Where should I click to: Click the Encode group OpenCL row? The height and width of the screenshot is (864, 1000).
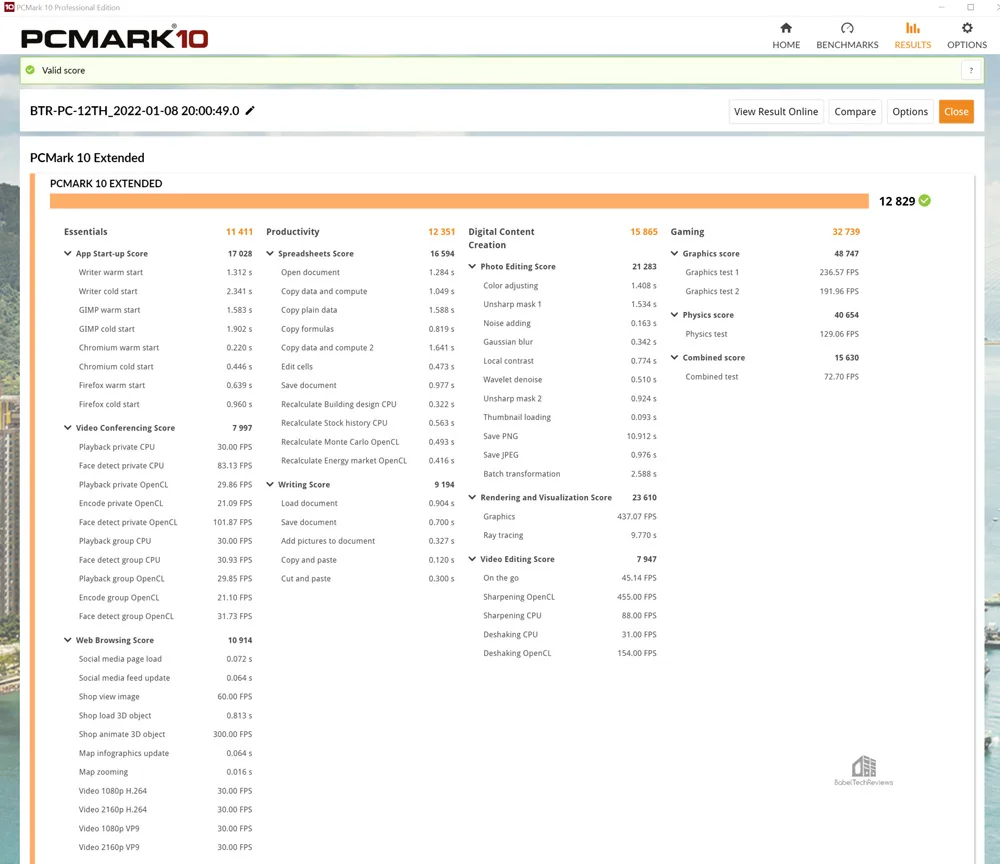click(165, 597)
